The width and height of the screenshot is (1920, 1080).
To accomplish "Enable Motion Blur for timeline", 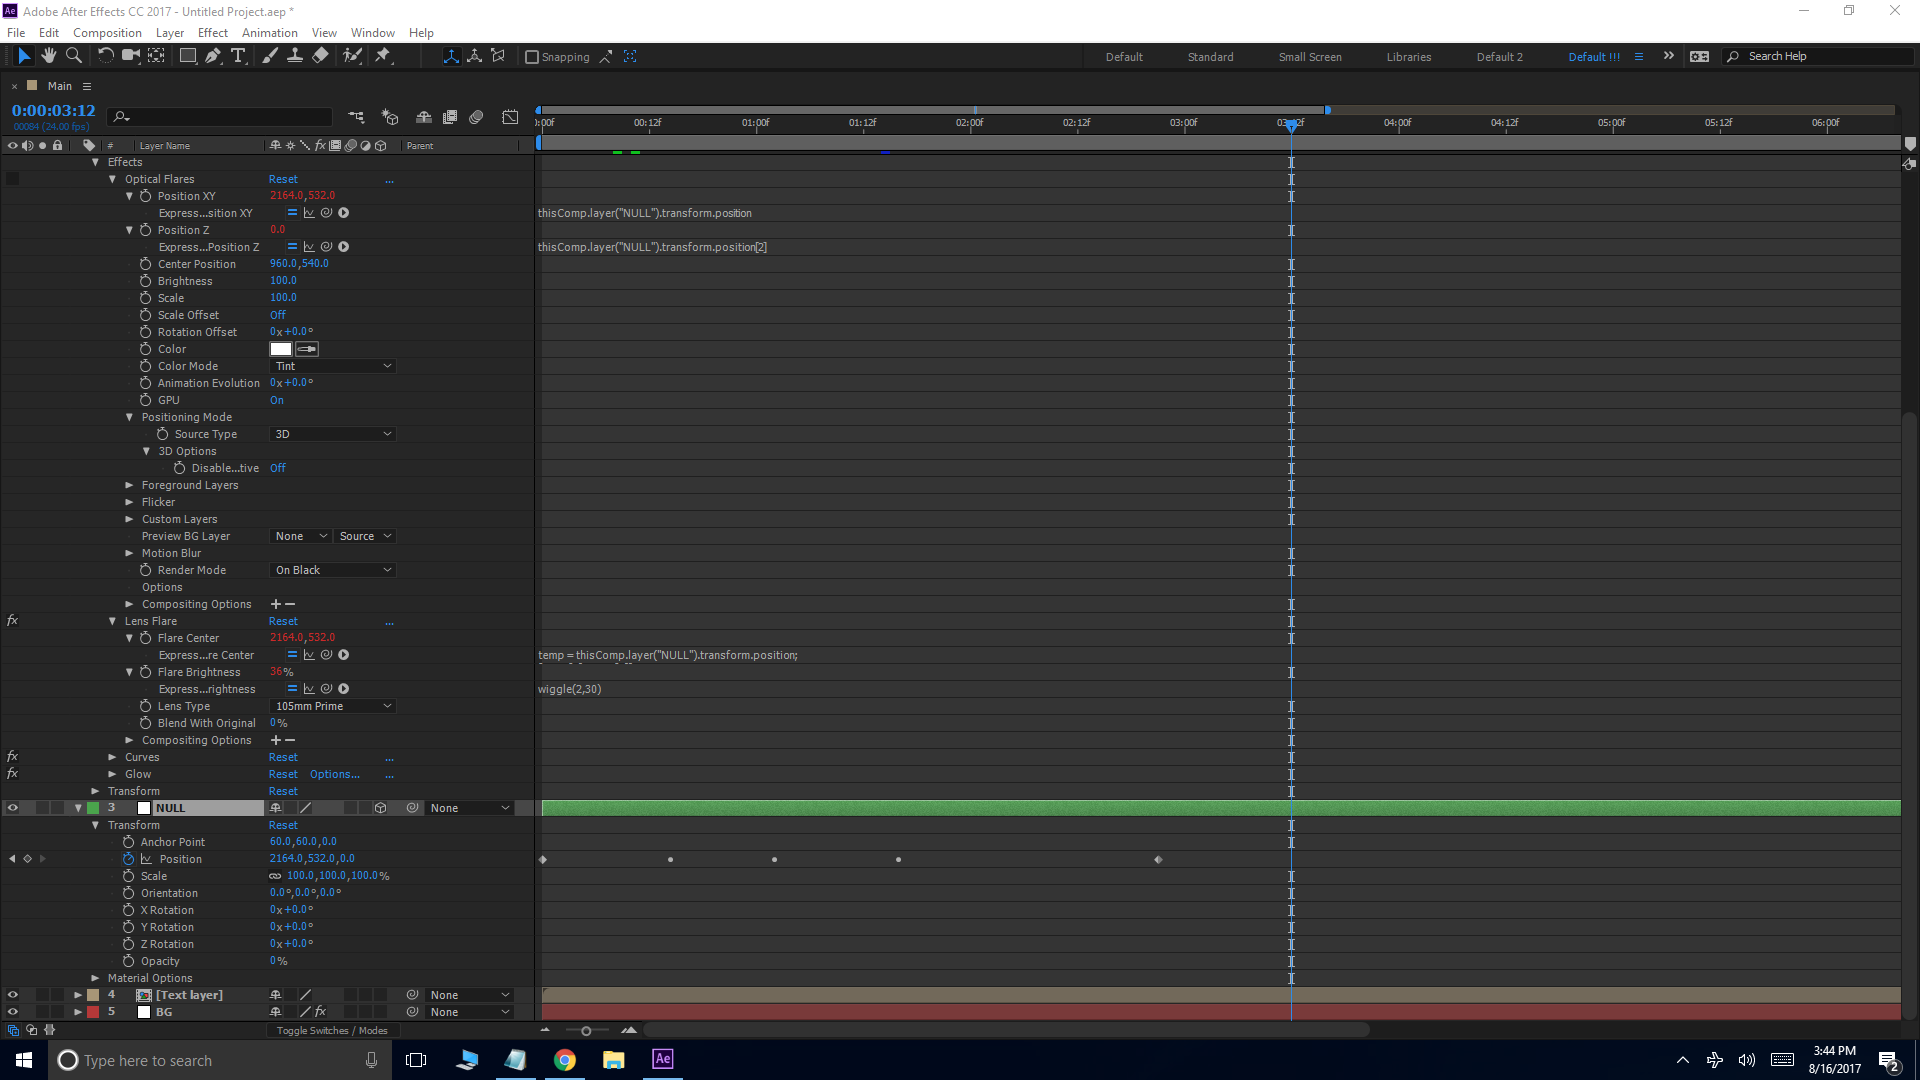I will point(476,117).
